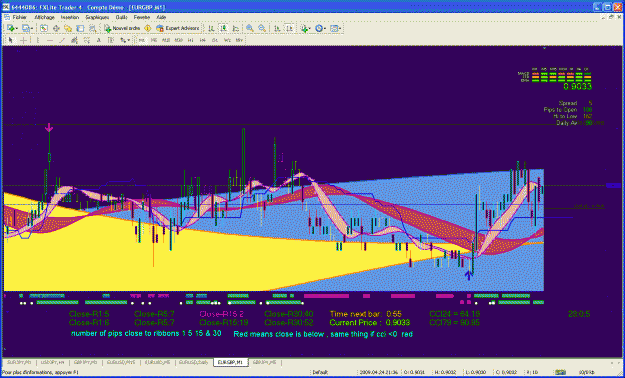The width and height of the screenshot is (625, 378).
Task: Select the Equidistant Channel tool
Action: click(74, 40)
